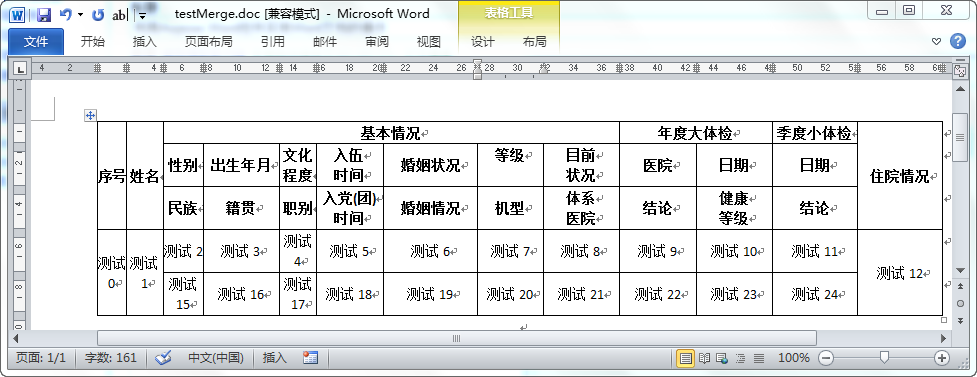Change language via 中文(中国)
The width and height of the screenshot is (977, 377).
click(x=216, y=358)
